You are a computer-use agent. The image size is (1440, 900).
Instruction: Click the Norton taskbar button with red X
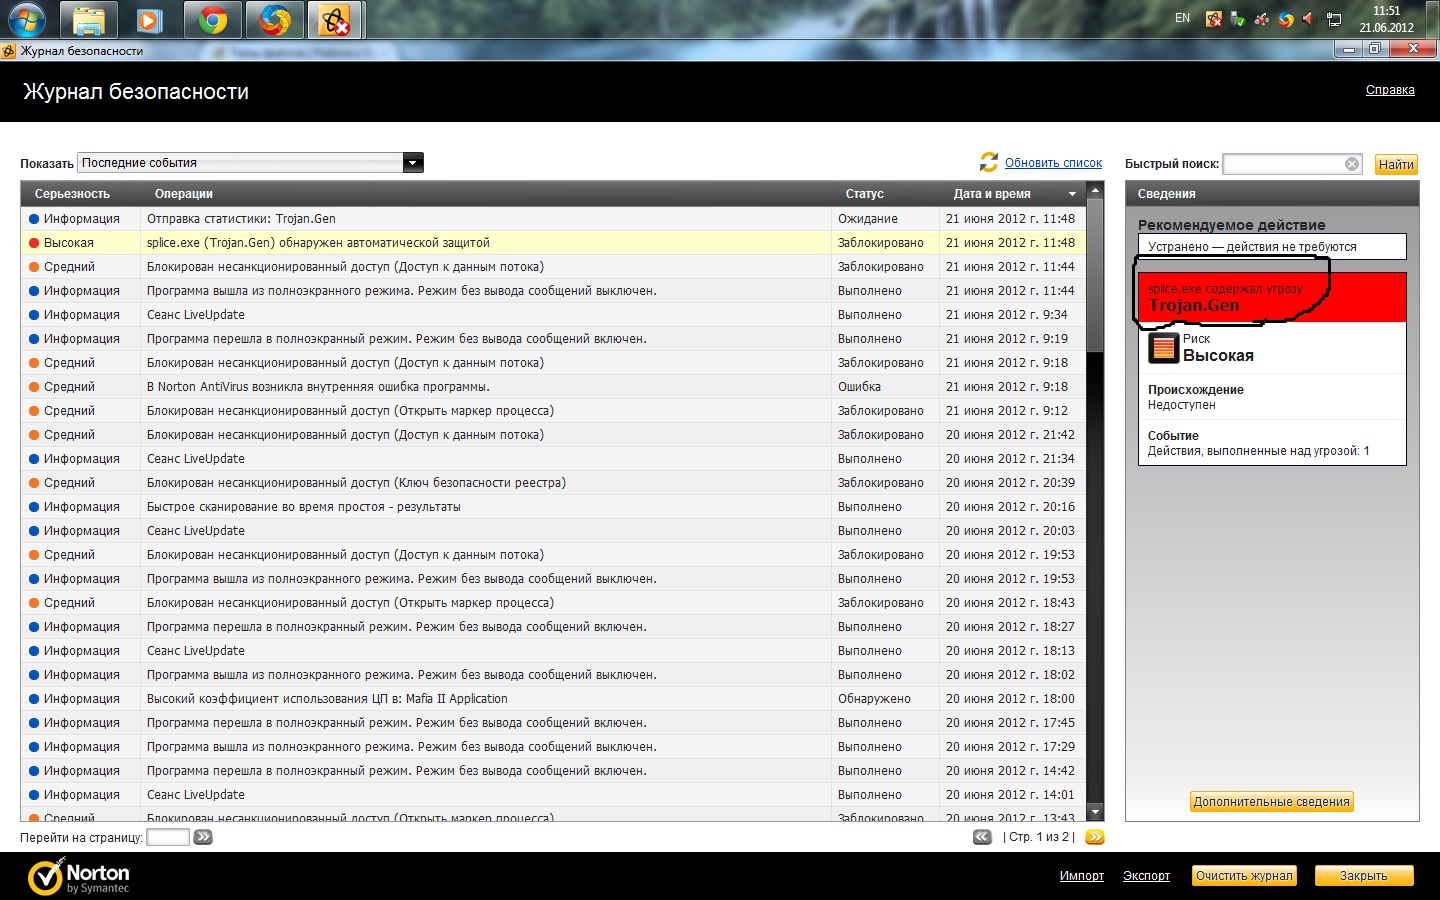tap(336, 19)
